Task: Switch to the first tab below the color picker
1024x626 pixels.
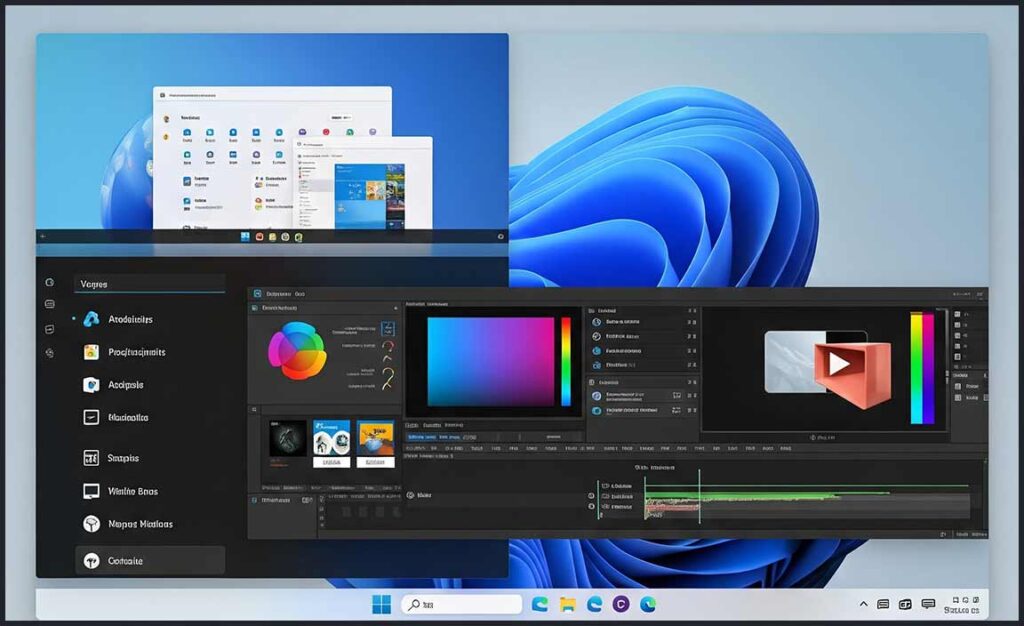Action: click(x=411, y=424)
